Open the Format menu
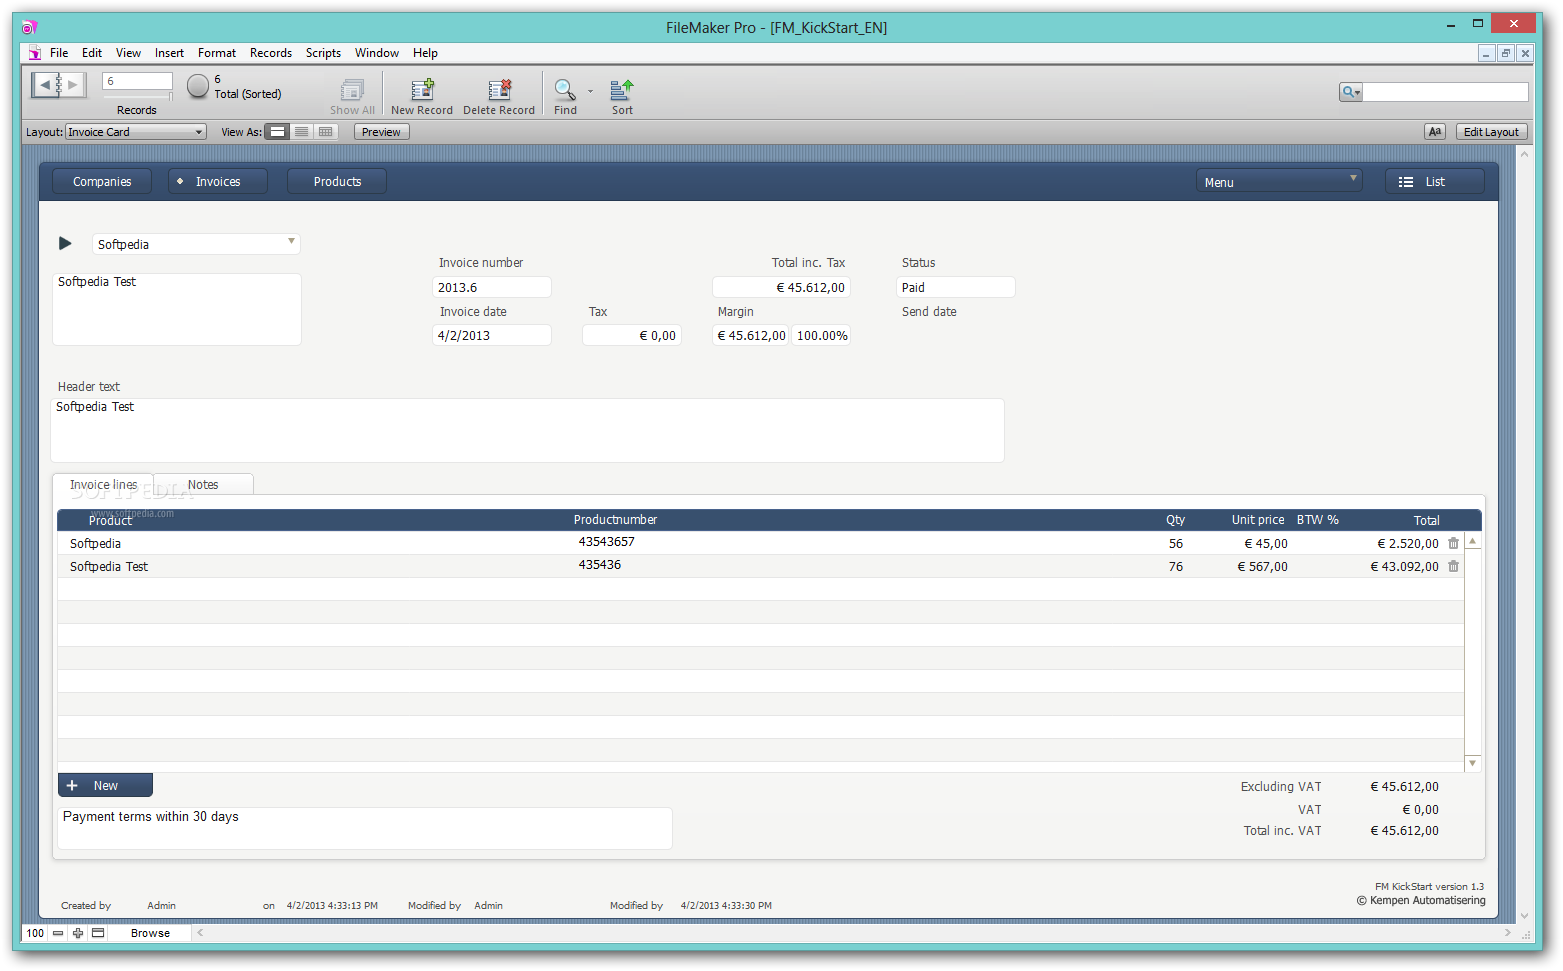 tap(217, 53)
